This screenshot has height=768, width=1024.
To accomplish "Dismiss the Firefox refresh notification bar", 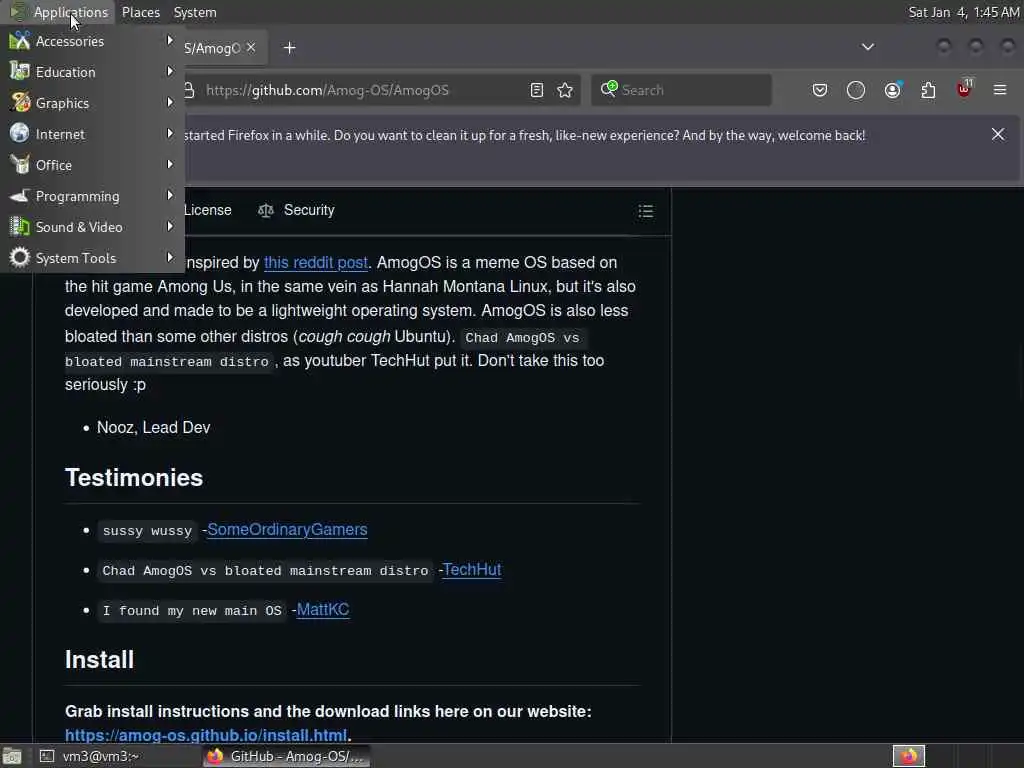I will pyautogui.click(x=998, y=134).
